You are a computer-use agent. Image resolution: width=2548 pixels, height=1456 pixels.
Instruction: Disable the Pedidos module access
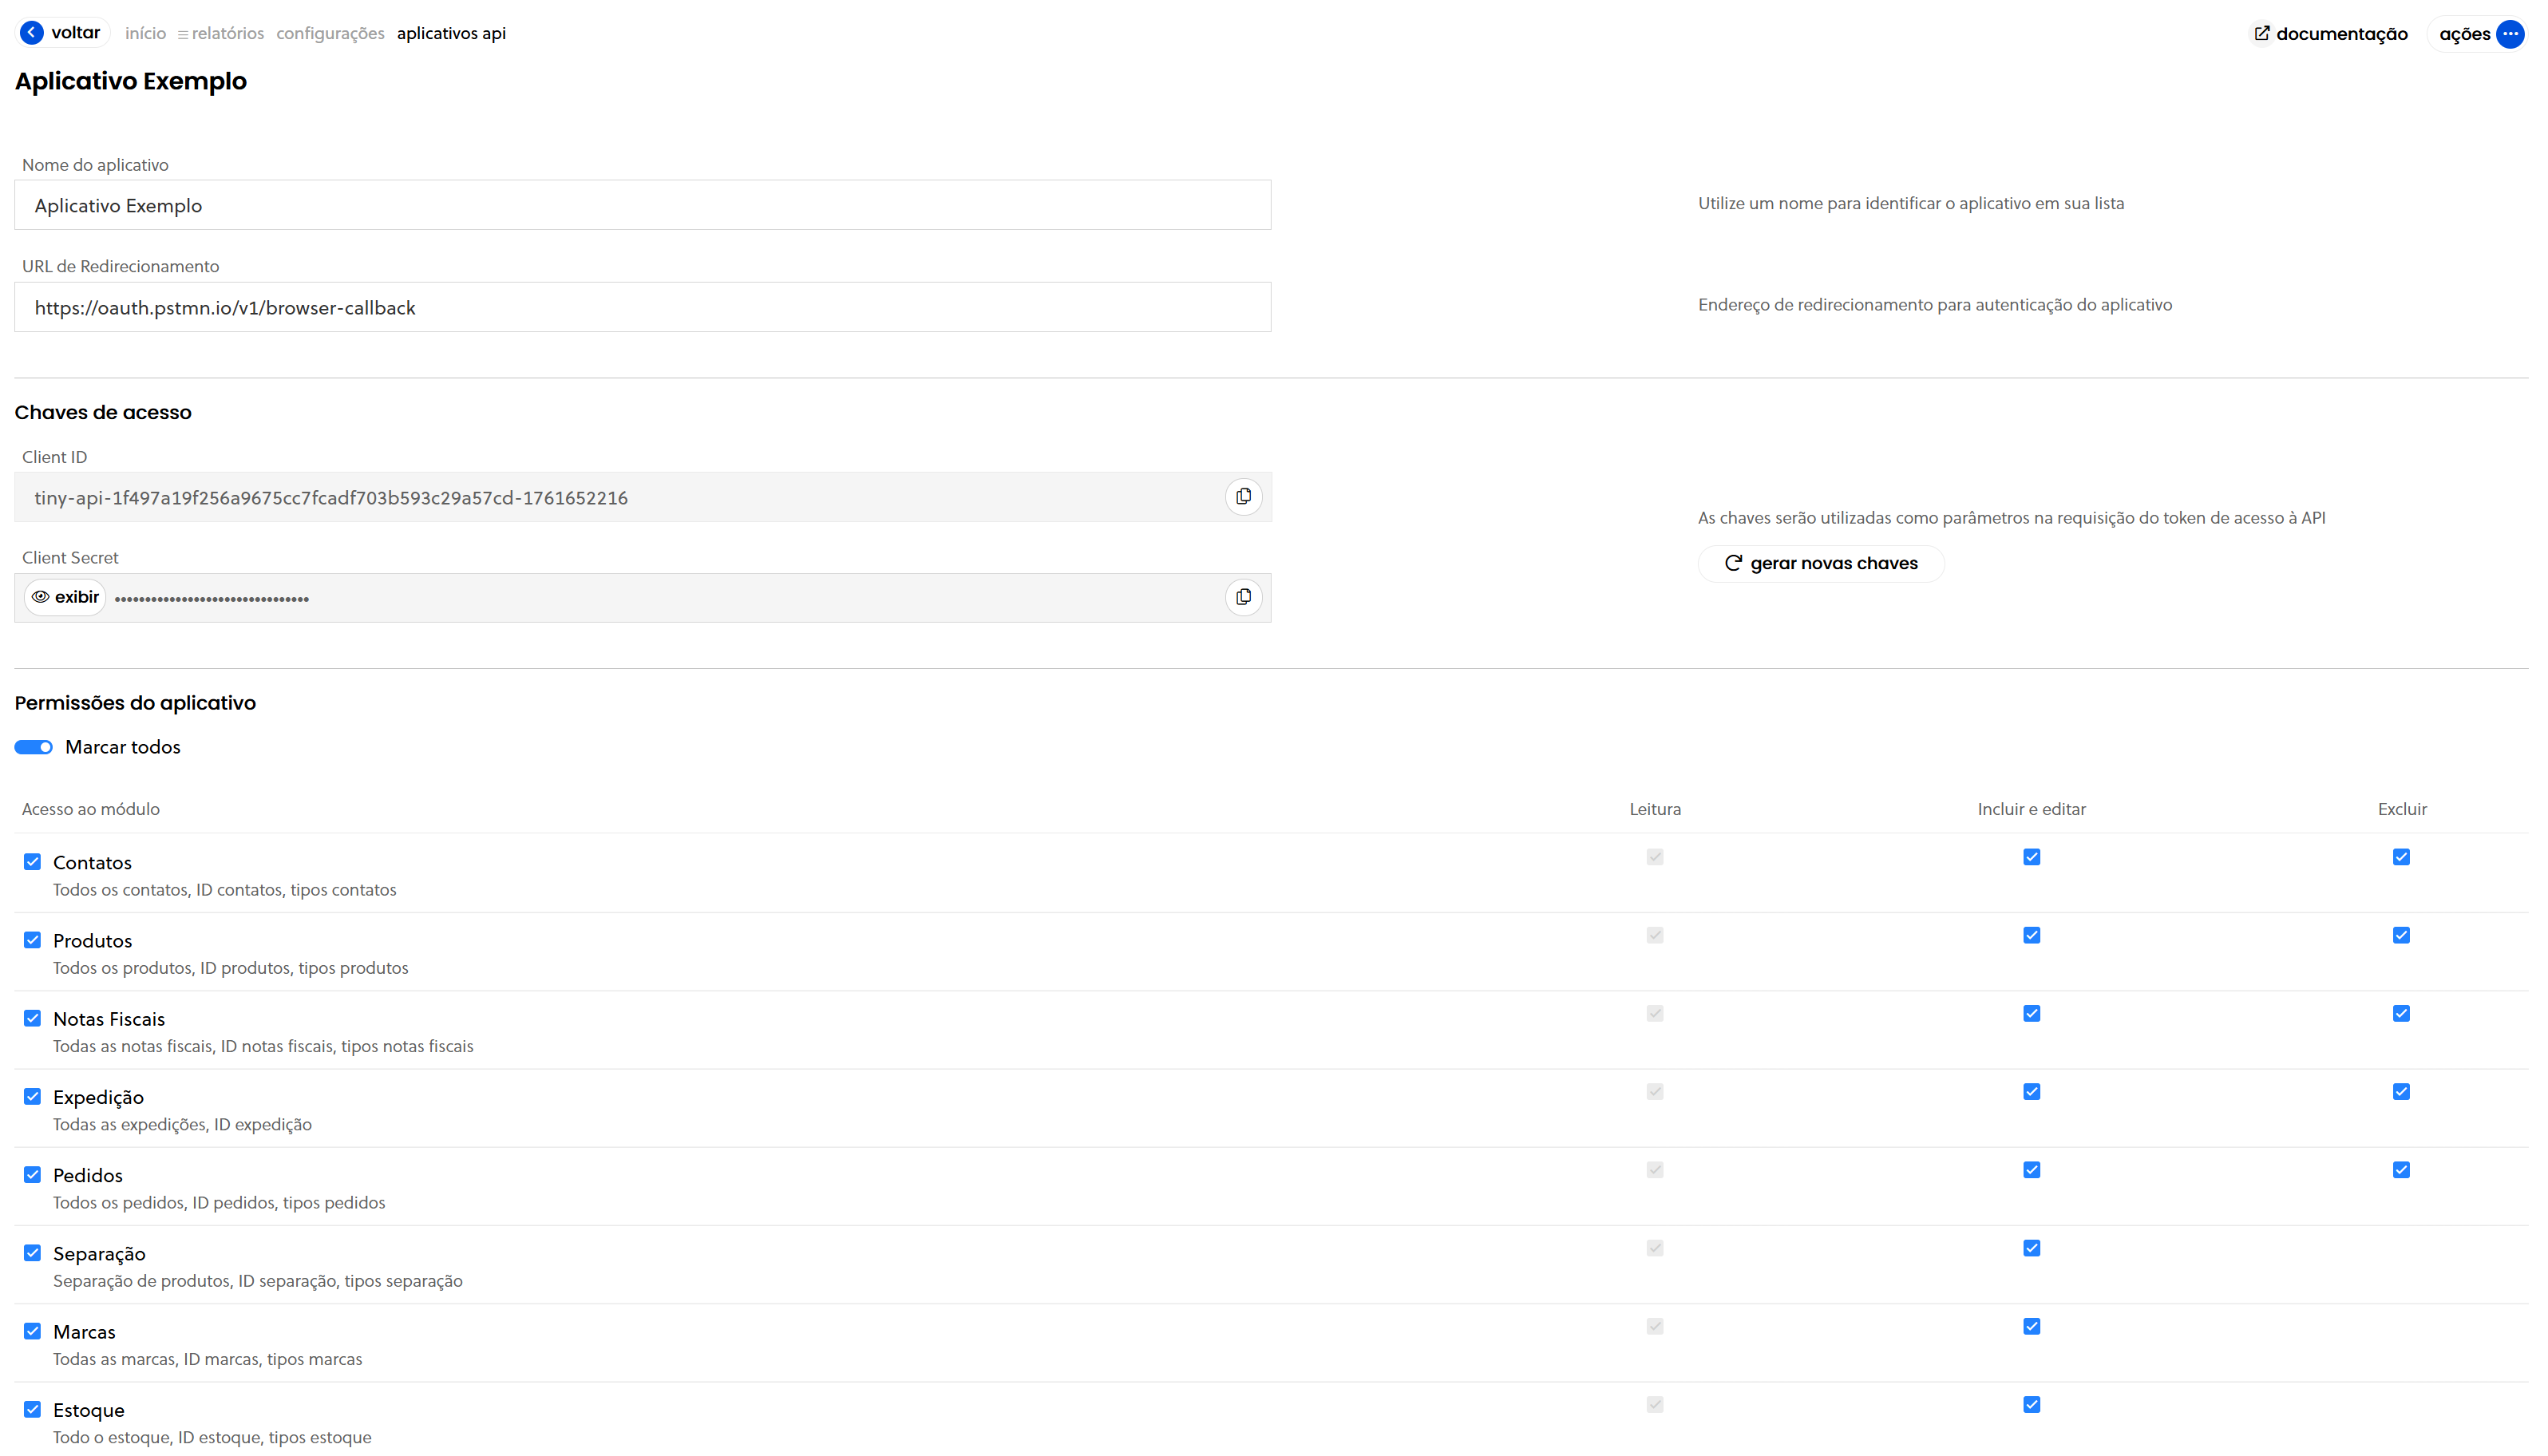[x=32, y=1174]
